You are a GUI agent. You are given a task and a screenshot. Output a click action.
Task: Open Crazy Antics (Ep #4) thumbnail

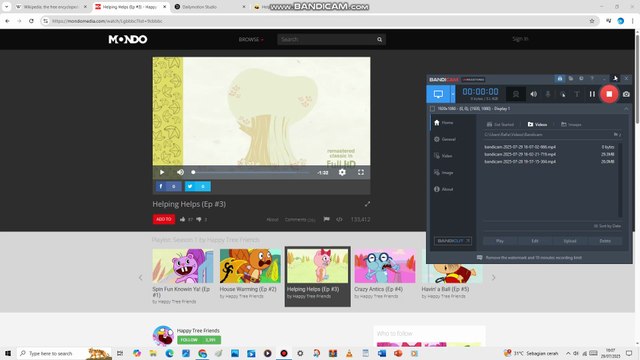pos(385,266)
